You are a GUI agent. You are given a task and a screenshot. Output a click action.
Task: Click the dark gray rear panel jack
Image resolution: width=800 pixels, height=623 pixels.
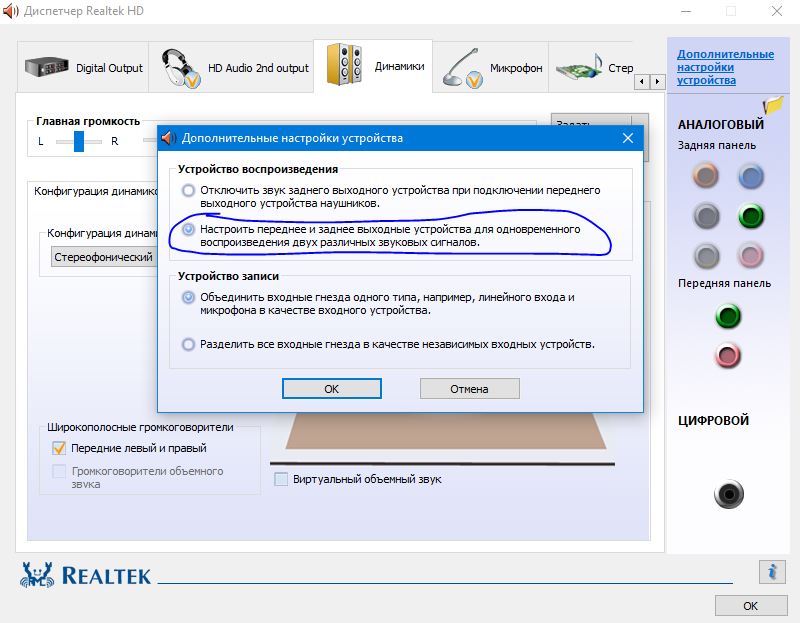(x=707, y=216)
